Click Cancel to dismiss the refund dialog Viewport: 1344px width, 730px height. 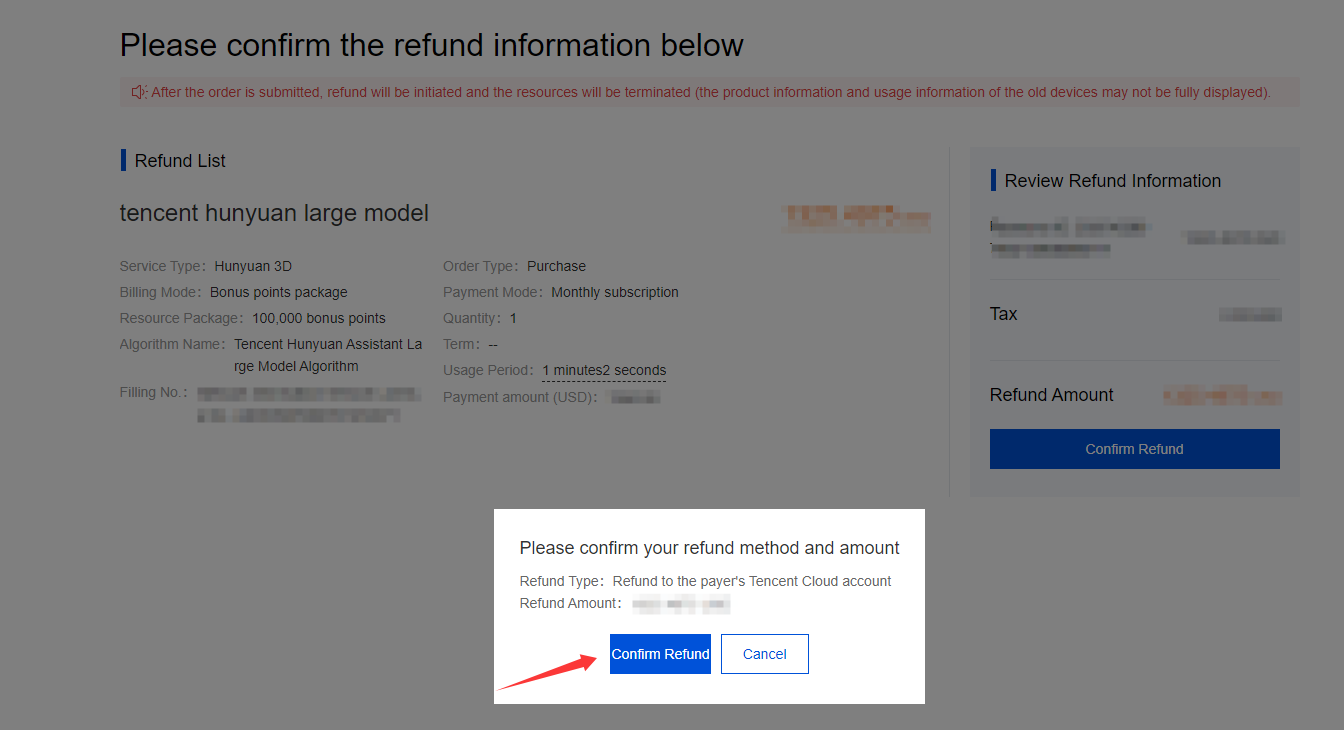point(764,653)
